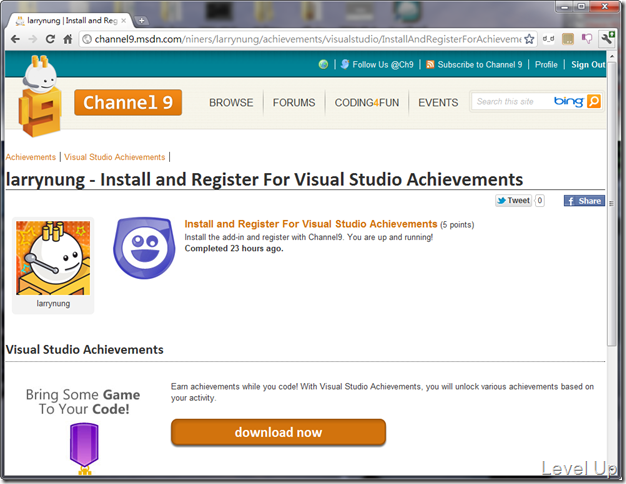
Task: Click the tan square extension icon
Action: point(568,39)
